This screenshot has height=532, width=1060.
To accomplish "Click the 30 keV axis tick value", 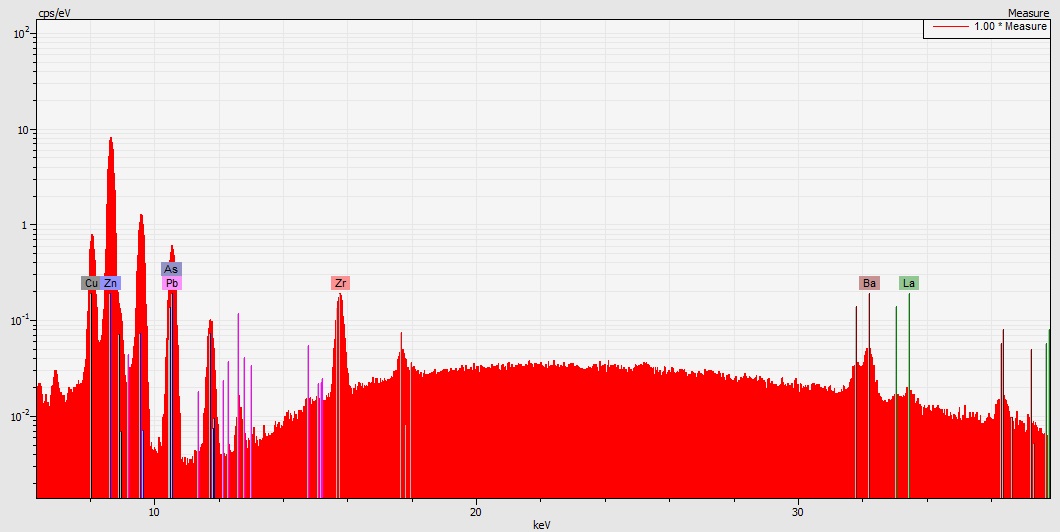I will coord(798,511).
